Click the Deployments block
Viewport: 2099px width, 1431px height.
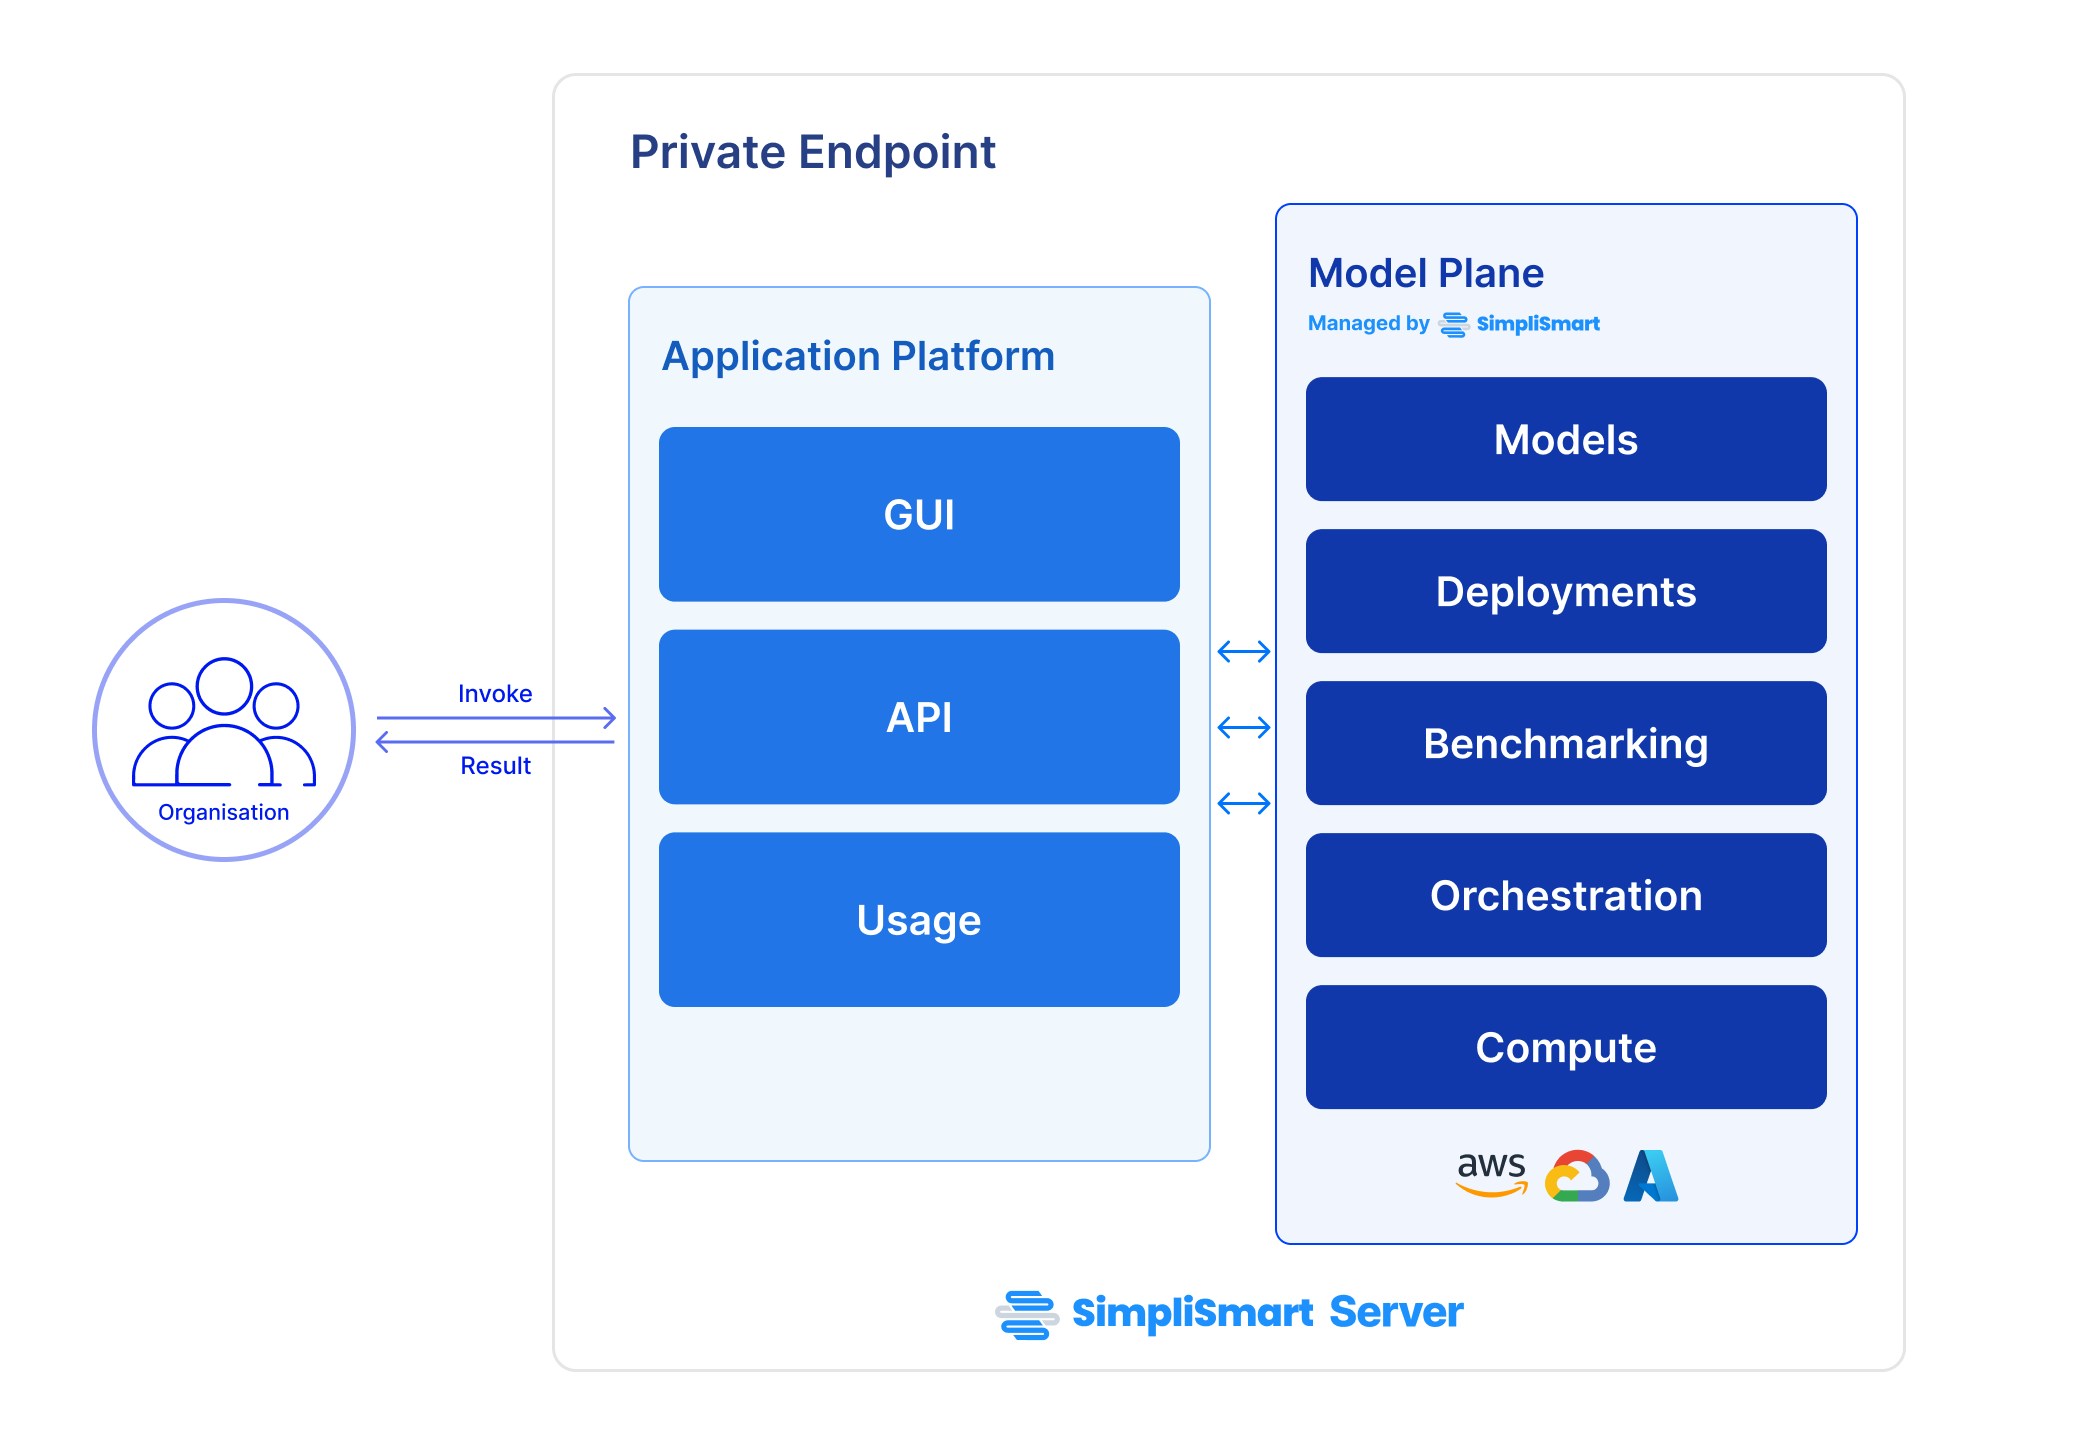tap(1565, 591)
